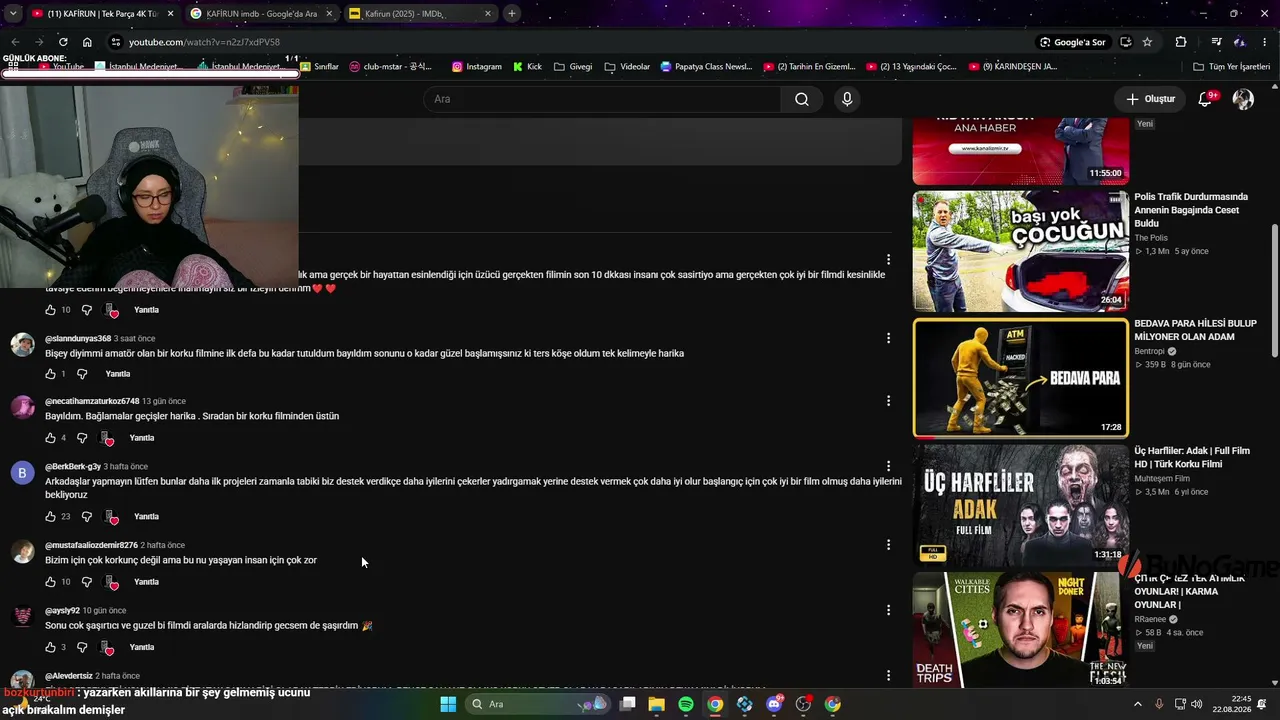Dislike the @necatihamzaturkoz6748 comment
Screen dimensions: 1280x720
(82, 438)
